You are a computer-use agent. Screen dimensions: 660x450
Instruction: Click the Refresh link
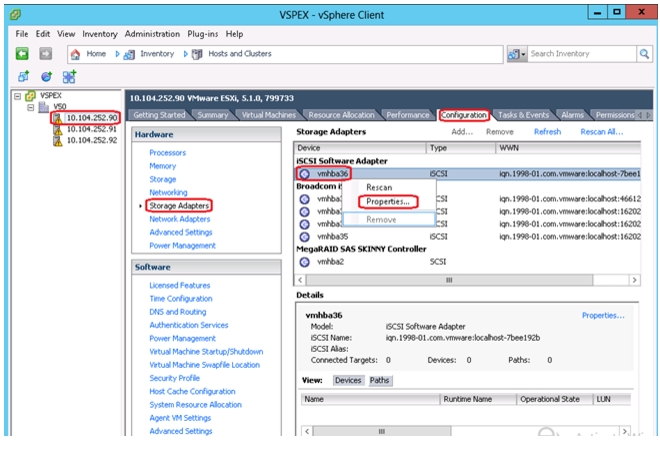pos(547,132)
